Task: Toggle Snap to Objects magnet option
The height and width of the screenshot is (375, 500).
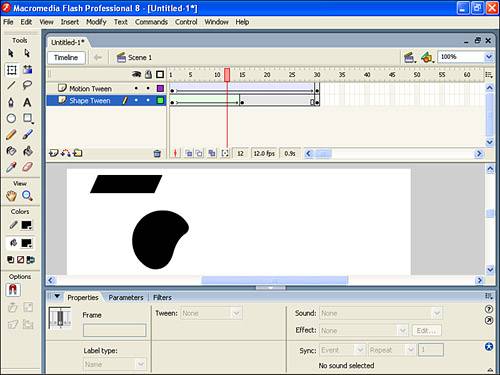Action: [13, 290]
